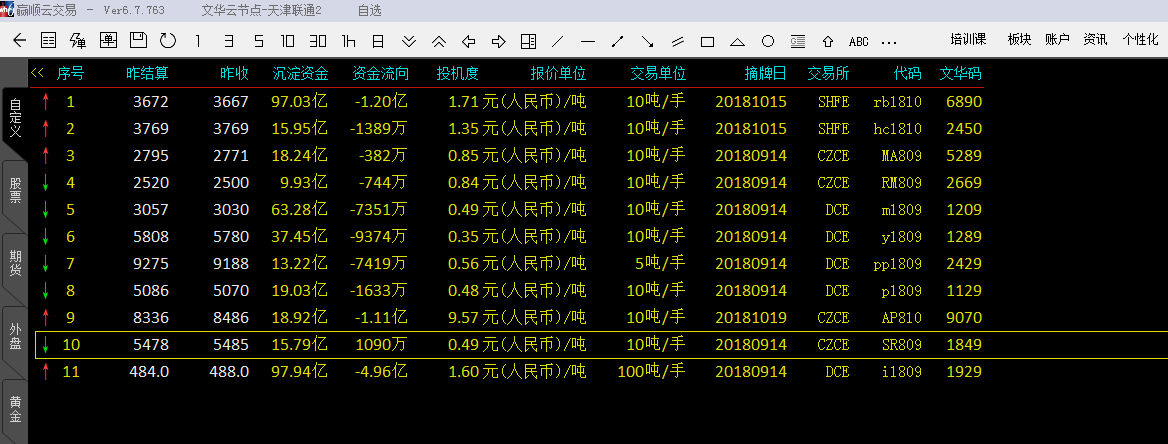Image resolution: width=1168 pixels, height=444 pixels.
Task: Select the 1h hourly period button
Action: (349, 41)
